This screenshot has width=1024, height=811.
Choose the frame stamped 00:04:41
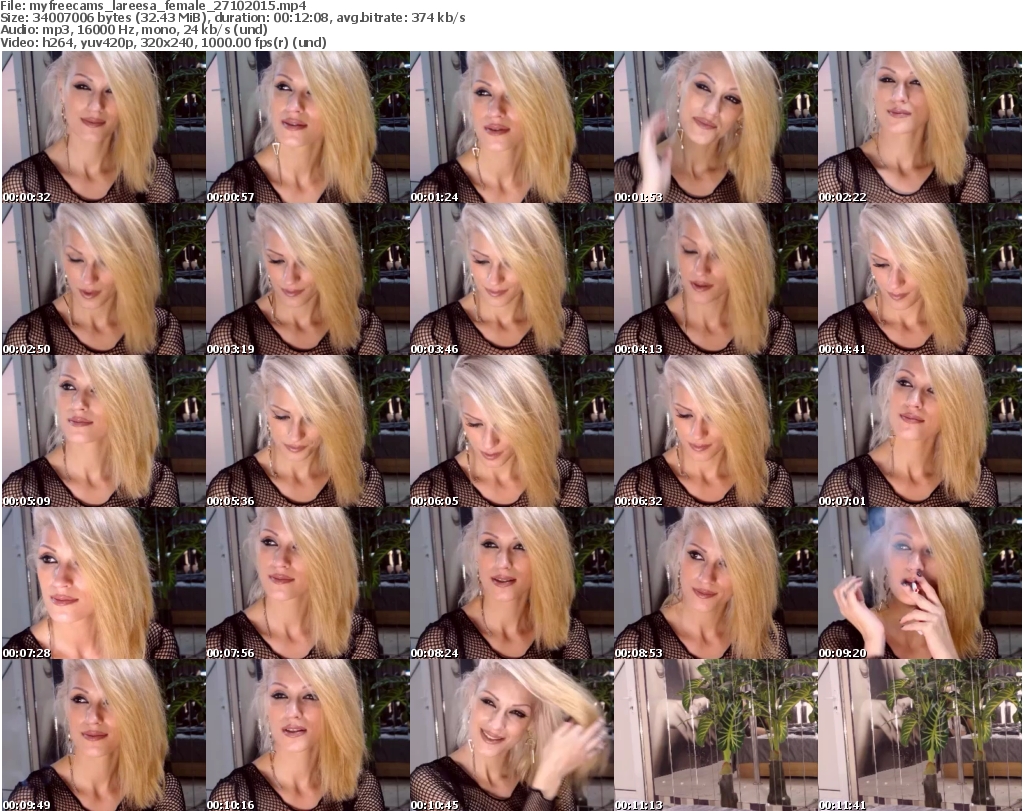tap(920, 279)
